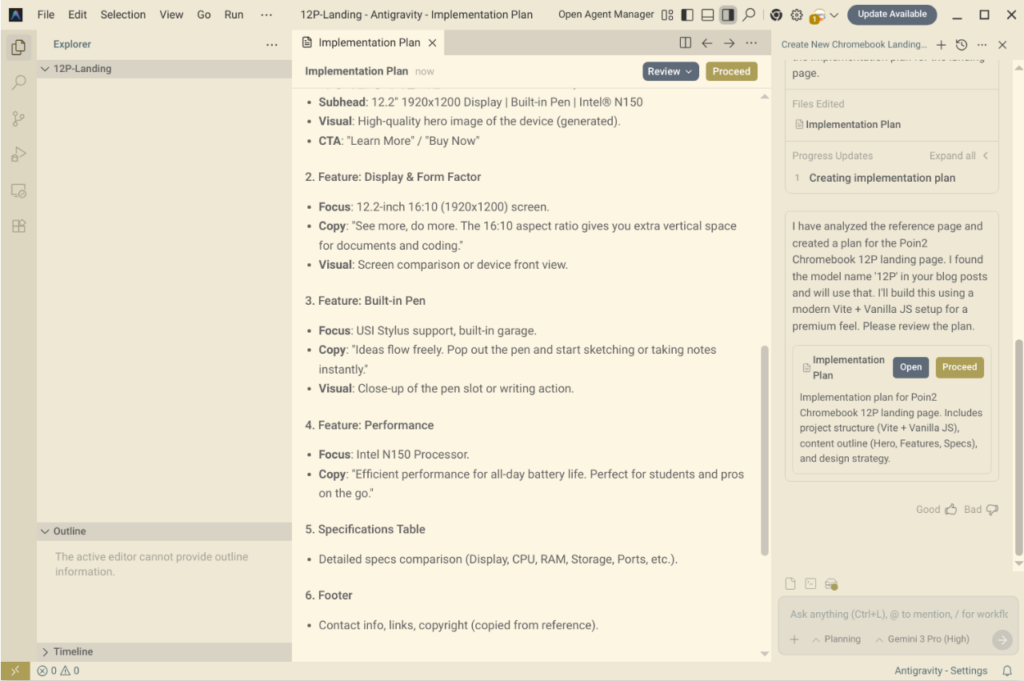The width and height of the screenshot is (1024, 681).
Task: Click the Update Available button
Action: click(891, 15)
